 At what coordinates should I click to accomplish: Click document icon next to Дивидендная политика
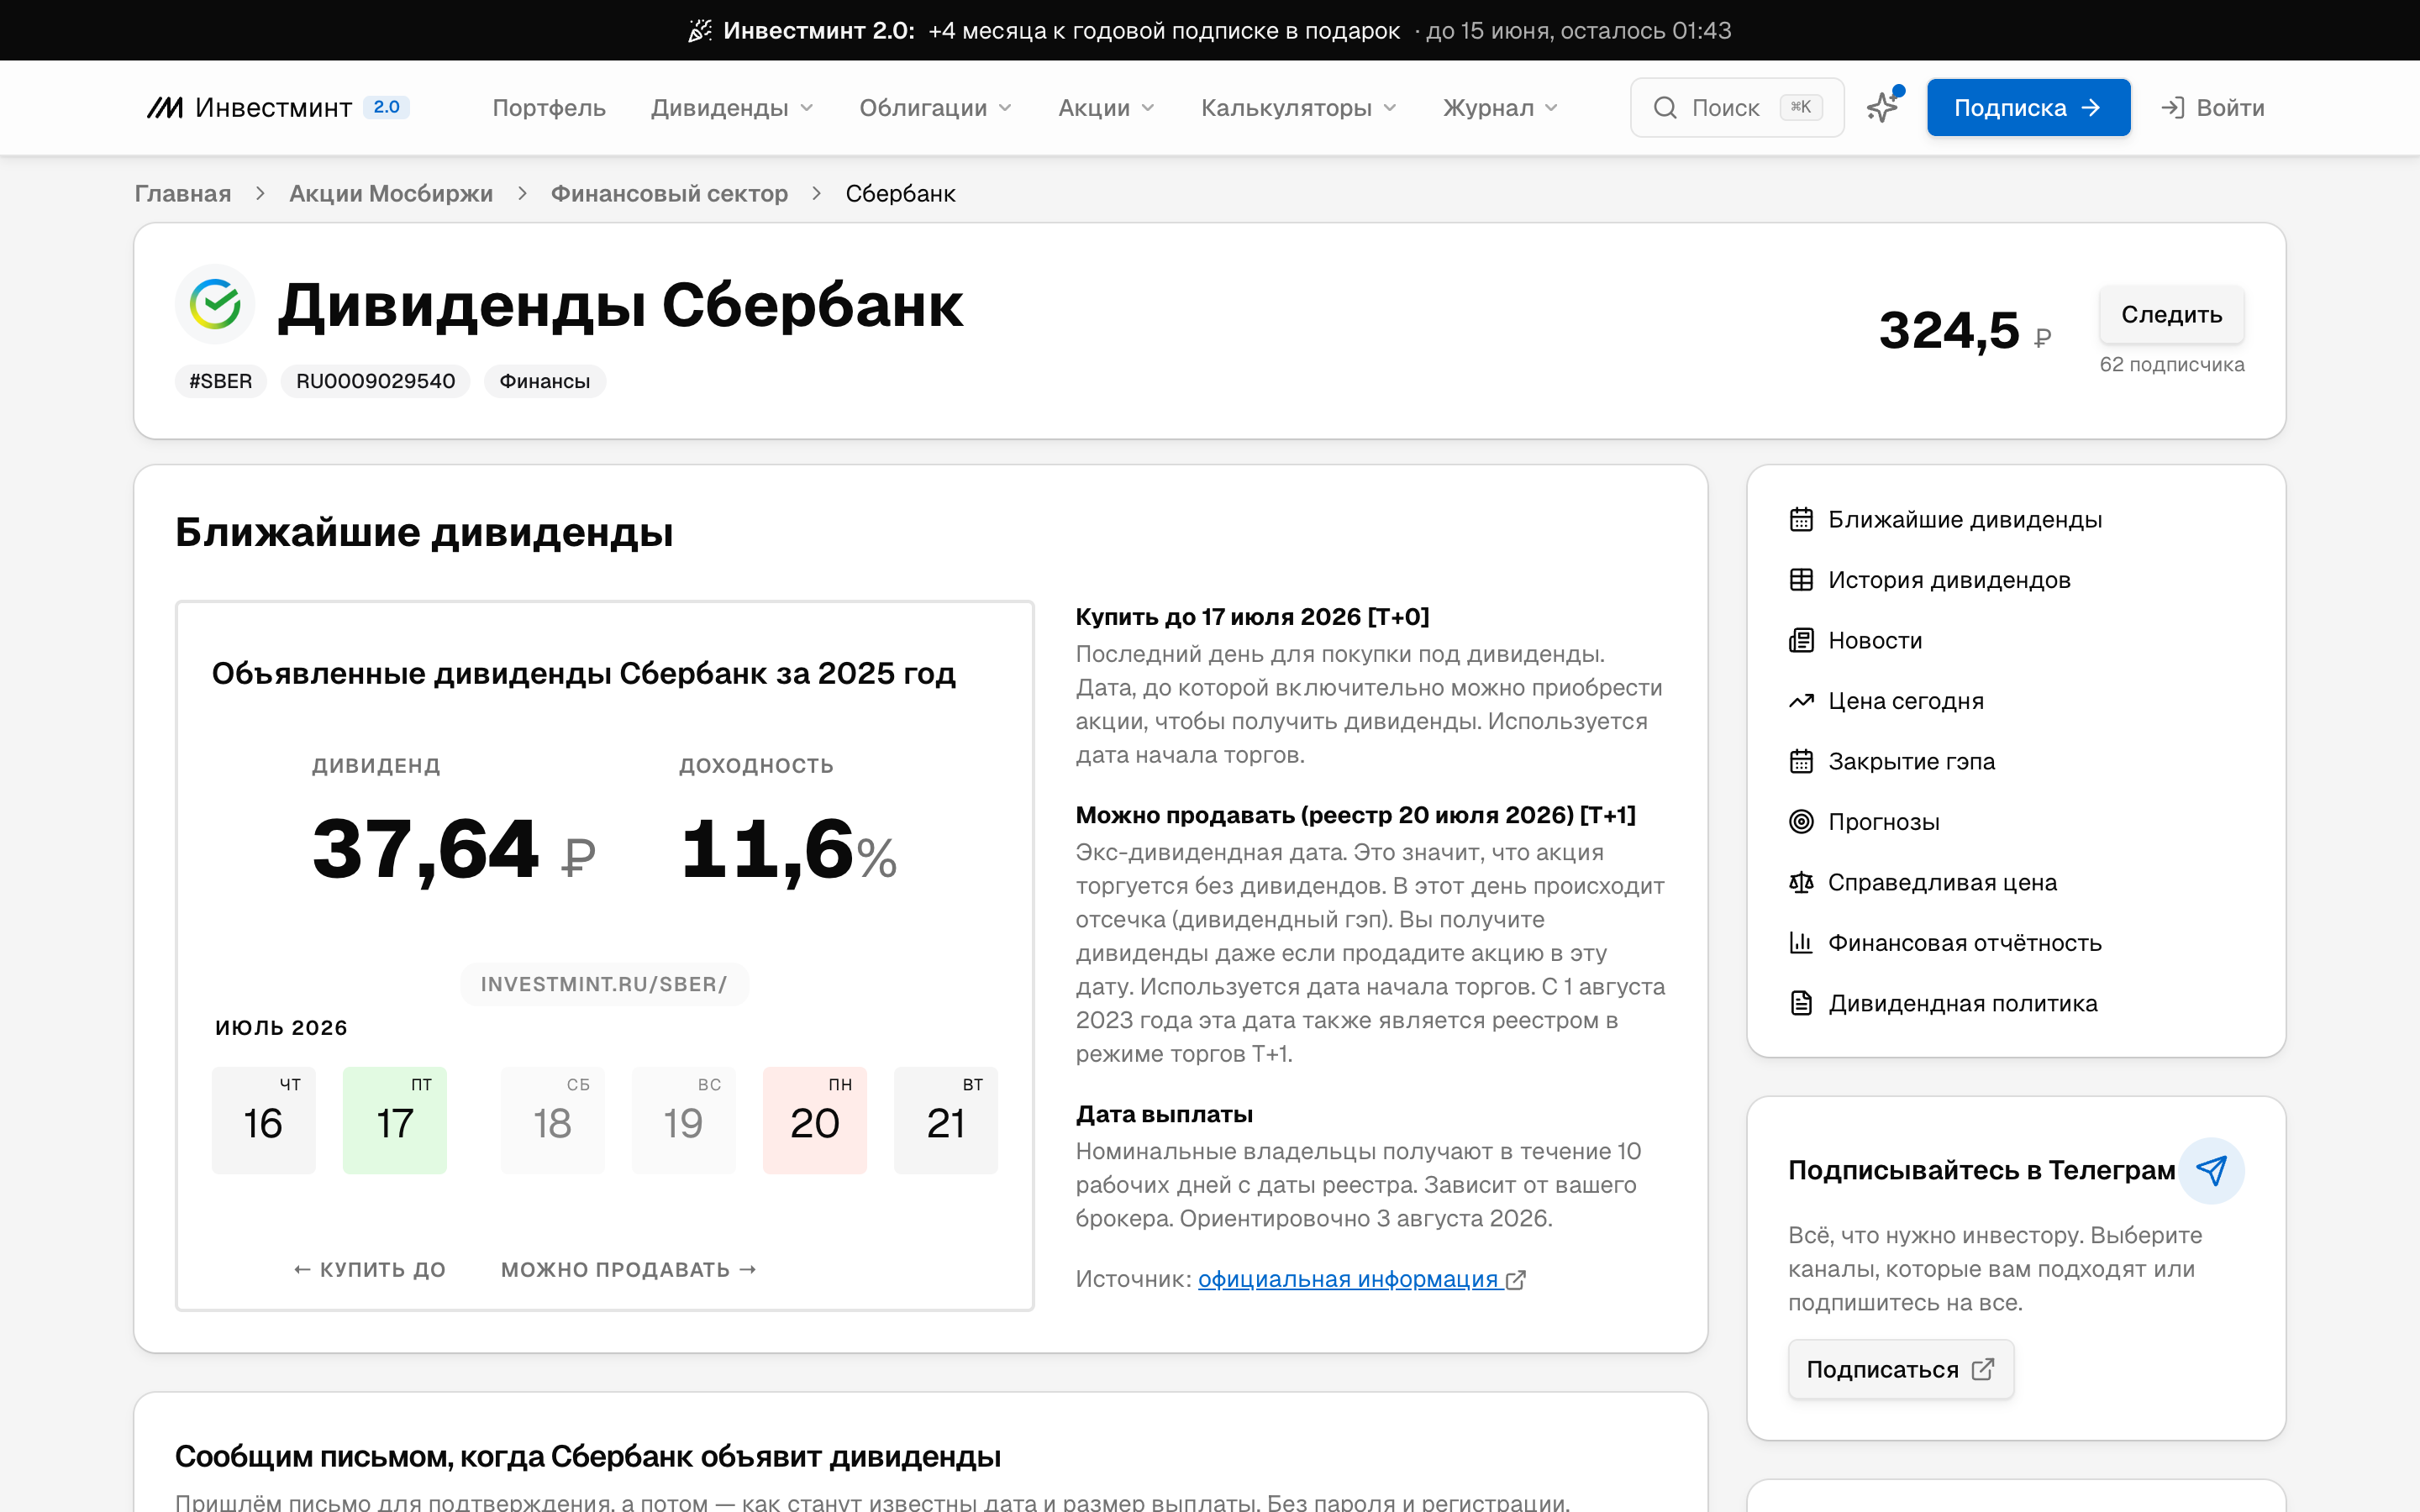point(1801,1004)
